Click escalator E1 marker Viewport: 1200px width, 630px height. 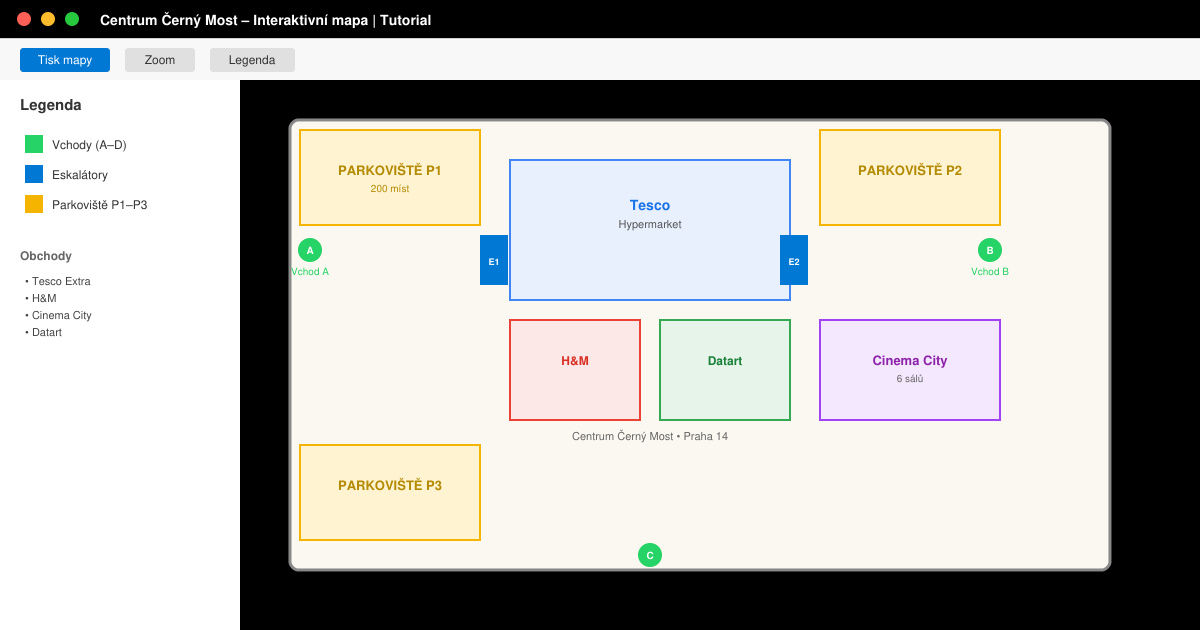tap(494, 260)
